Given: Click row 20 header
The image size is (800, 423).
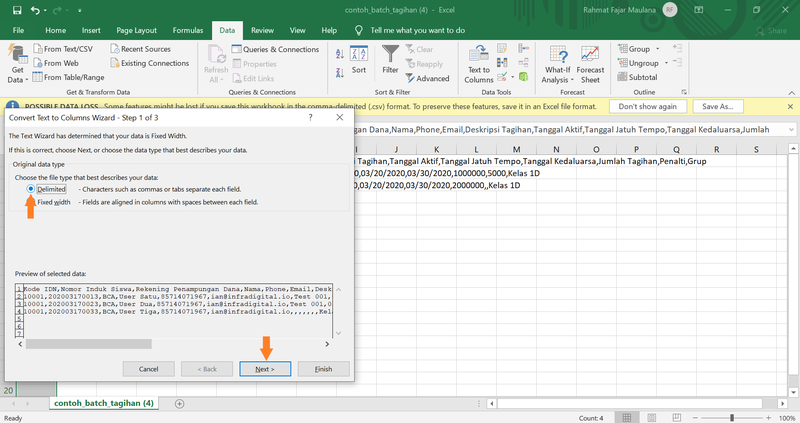Looking at the screenshot, I should (9, 390).
